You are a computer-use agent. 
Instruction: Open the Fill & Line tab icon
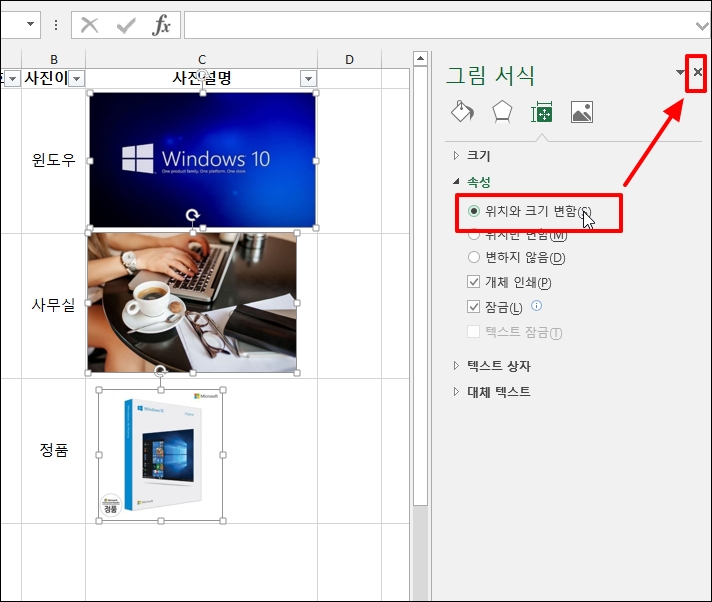(x=462, y=112)
